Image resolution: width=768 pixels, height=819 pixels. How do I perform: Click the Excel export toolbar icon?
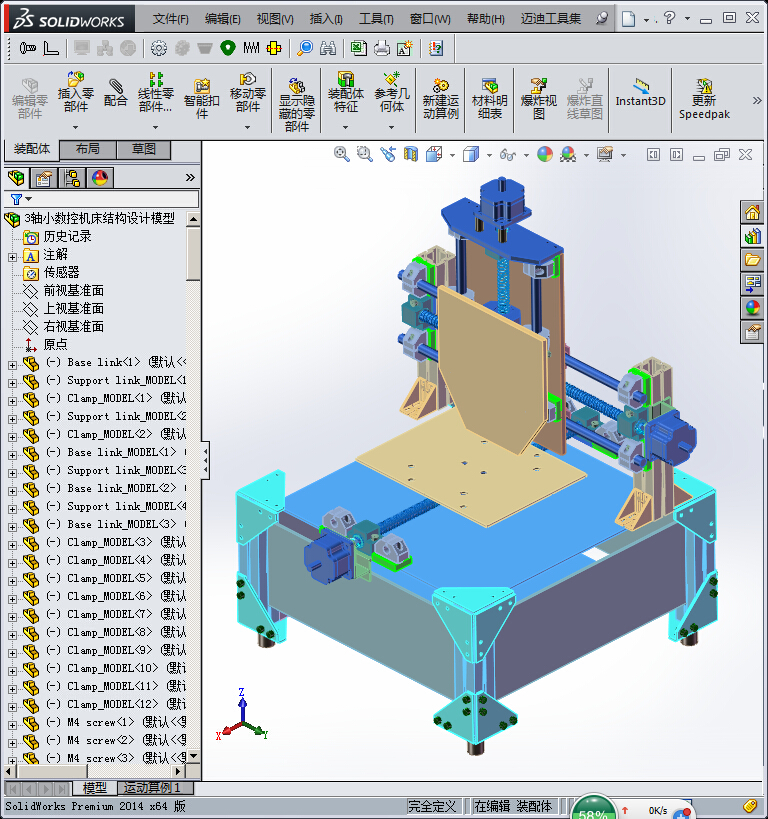[x=358, y=49]
